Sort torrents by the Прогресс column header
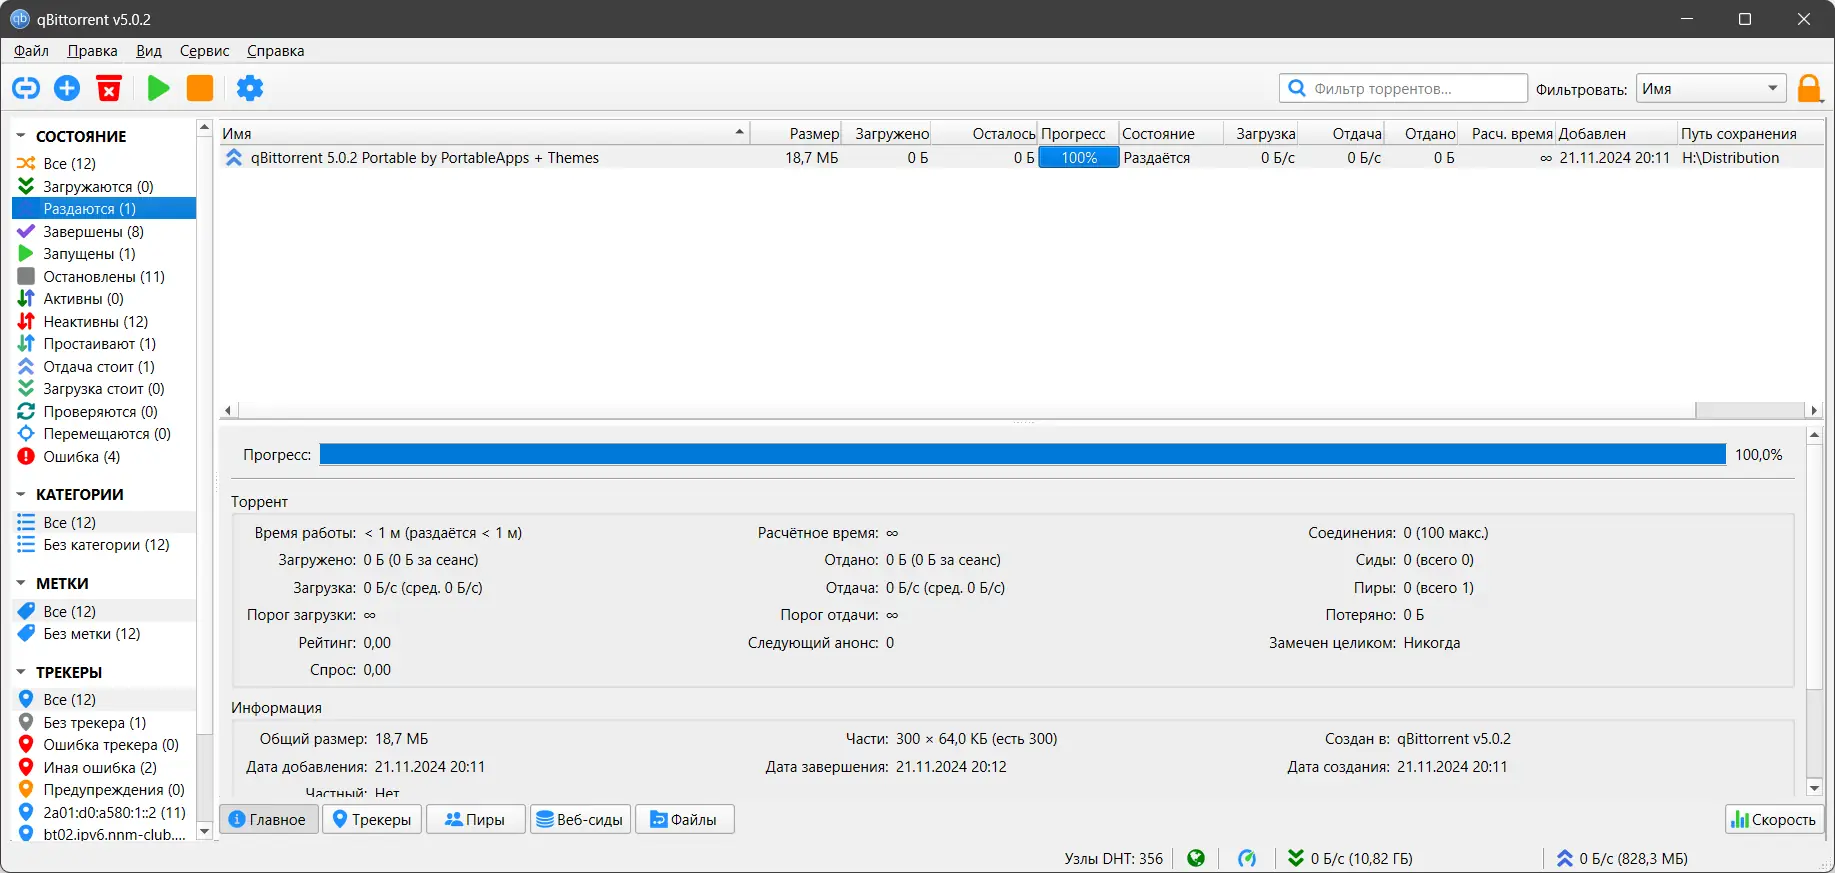Viewport: 1835px width, 873px height. (x=1077, y=133)
